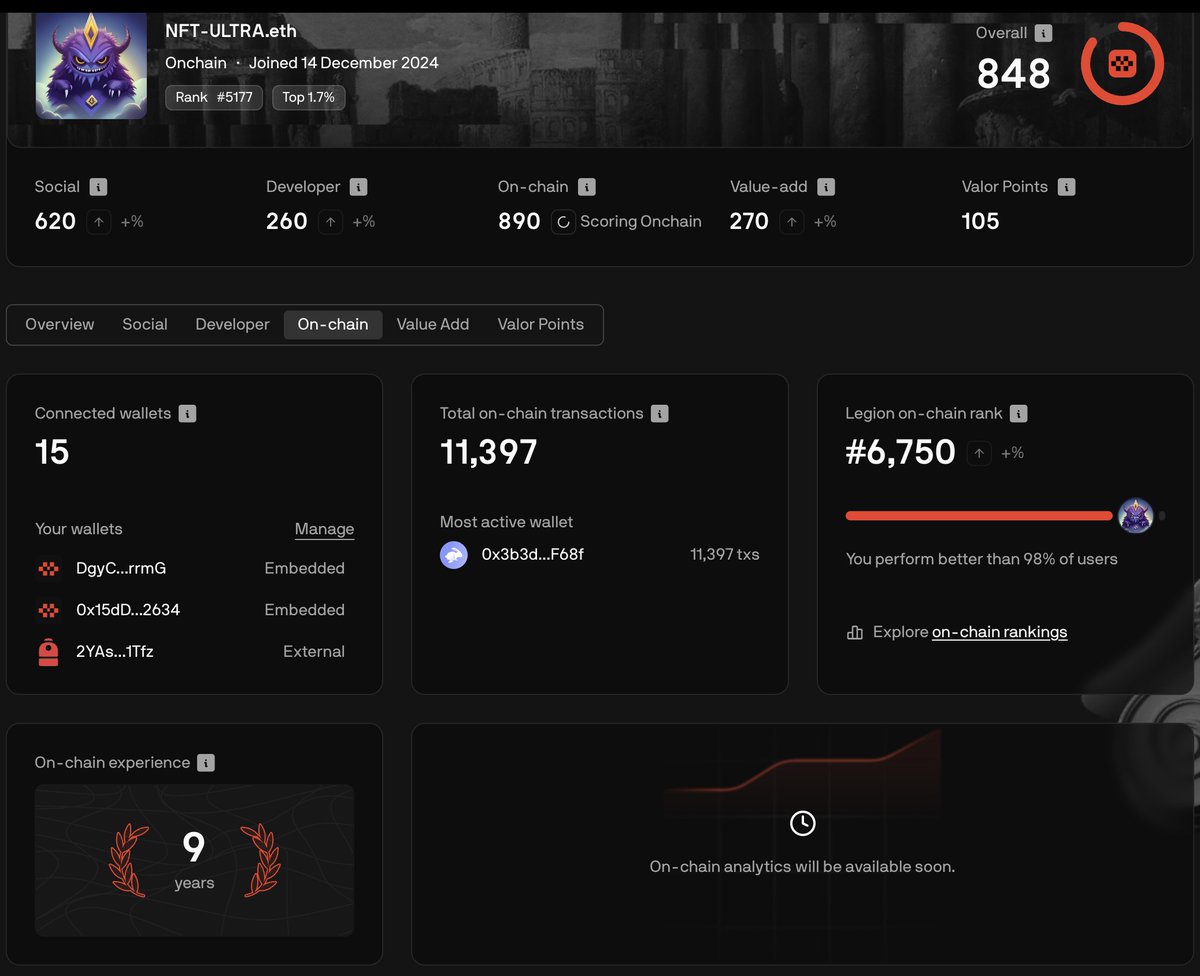Click the NFT-ULTRA.eth monster avatar
Image resolution: width=1200 pixels, height=976 pixels.
point(91,65)
